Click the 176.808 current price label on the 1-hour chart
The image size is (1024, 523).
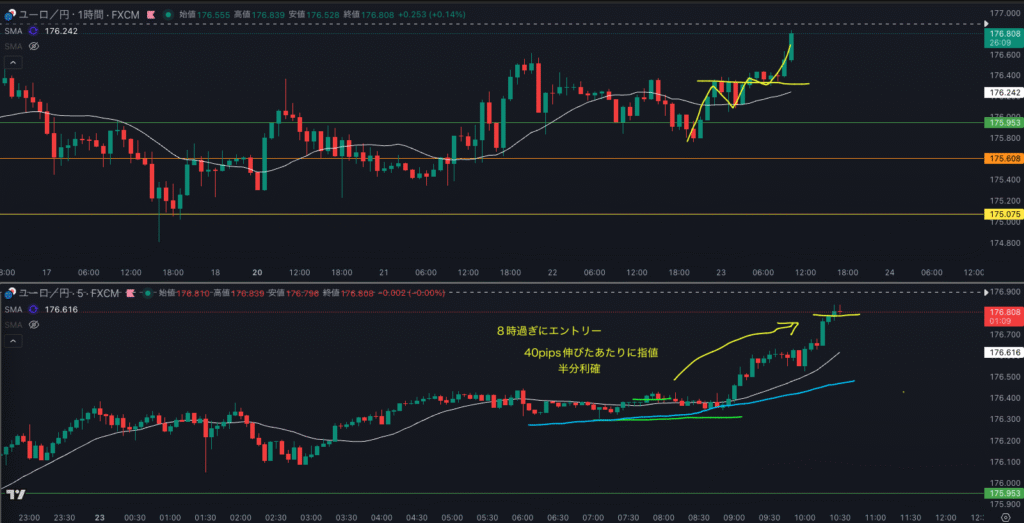tap(1002, 33)
